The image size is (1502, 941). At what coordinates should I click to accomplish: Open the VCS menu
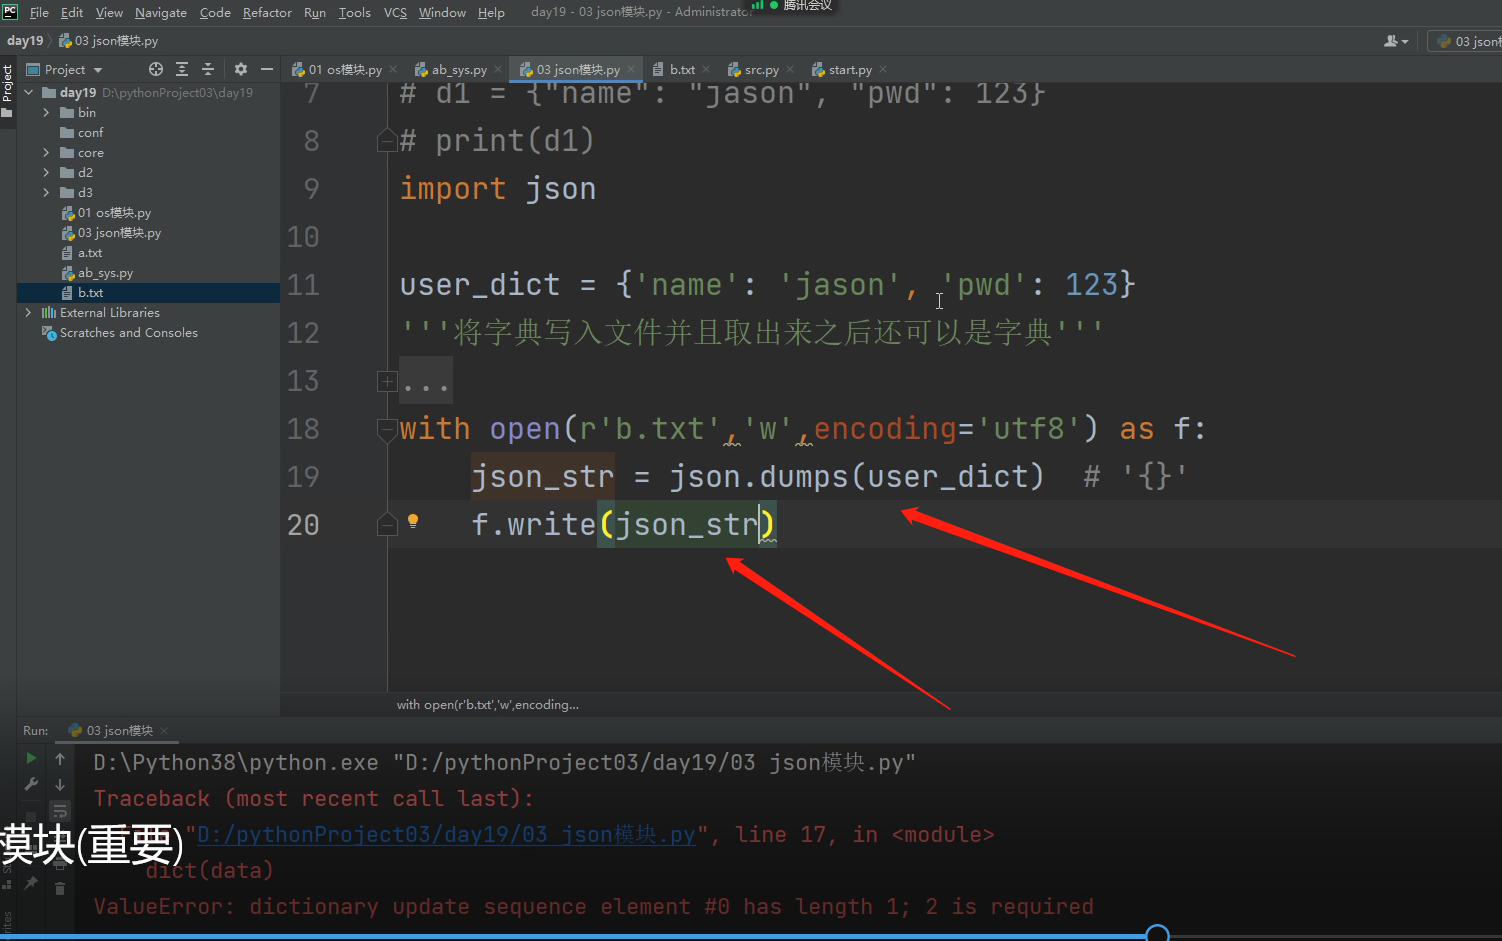[x=396, y=13]
